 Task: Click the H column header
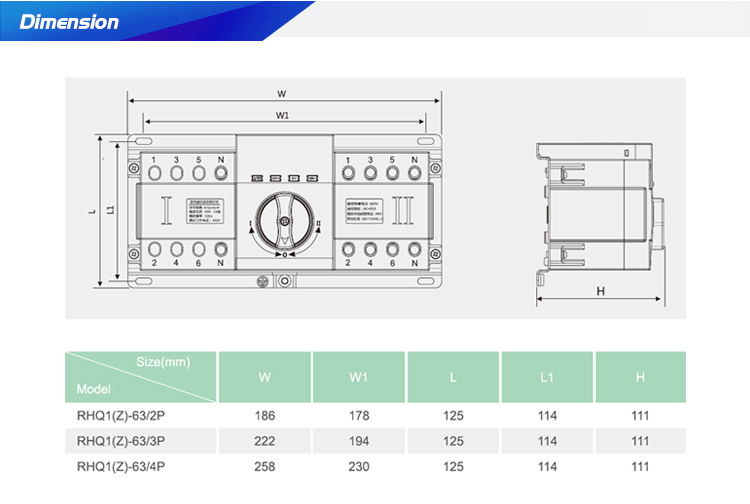pos(640,377)
